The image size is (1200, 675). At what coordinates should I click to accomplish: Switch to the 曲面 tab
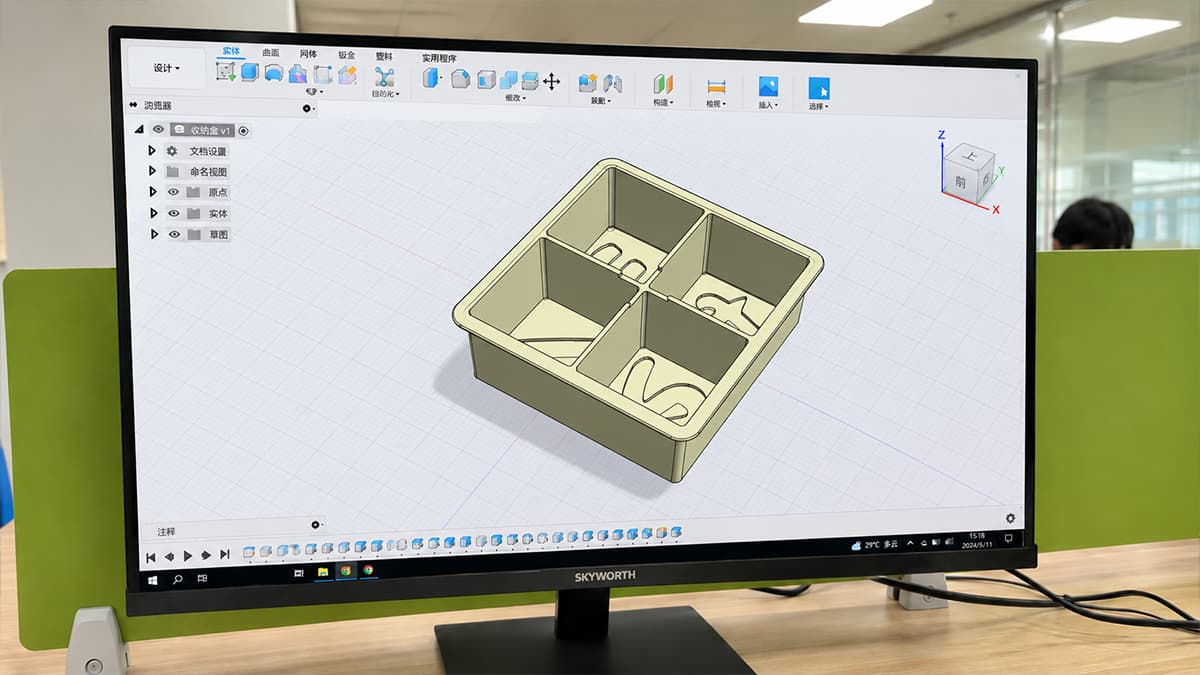point(271,52)
